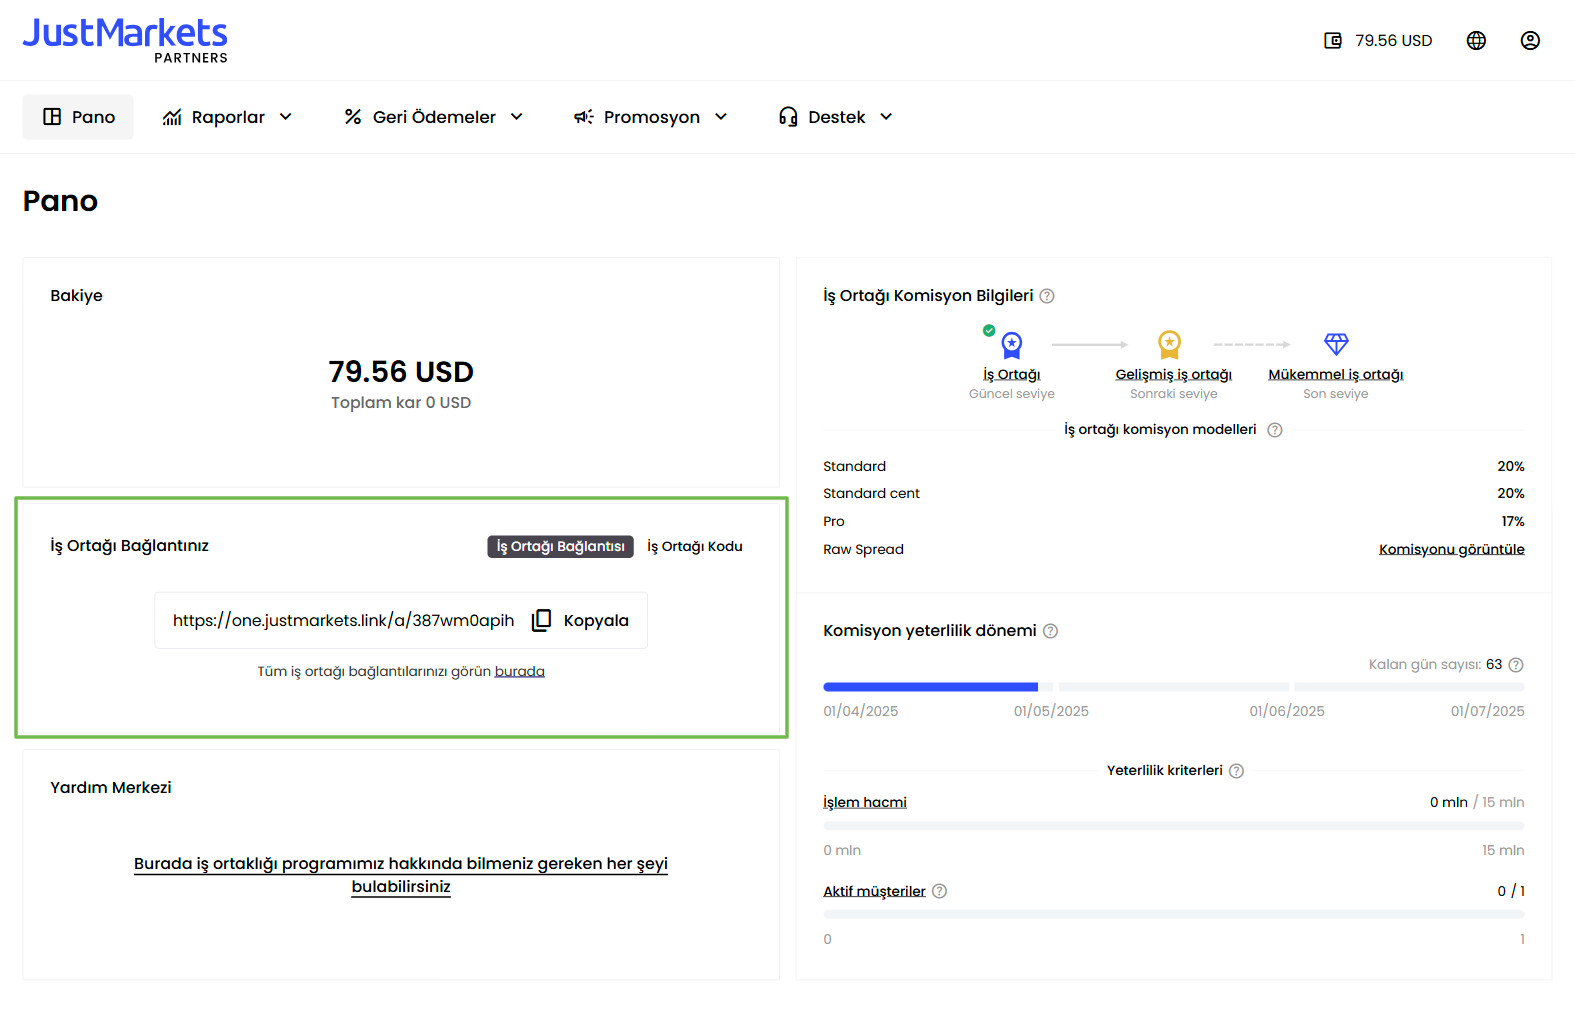
Task: Click the Raporlar chart icon
Action: (172, 117)
